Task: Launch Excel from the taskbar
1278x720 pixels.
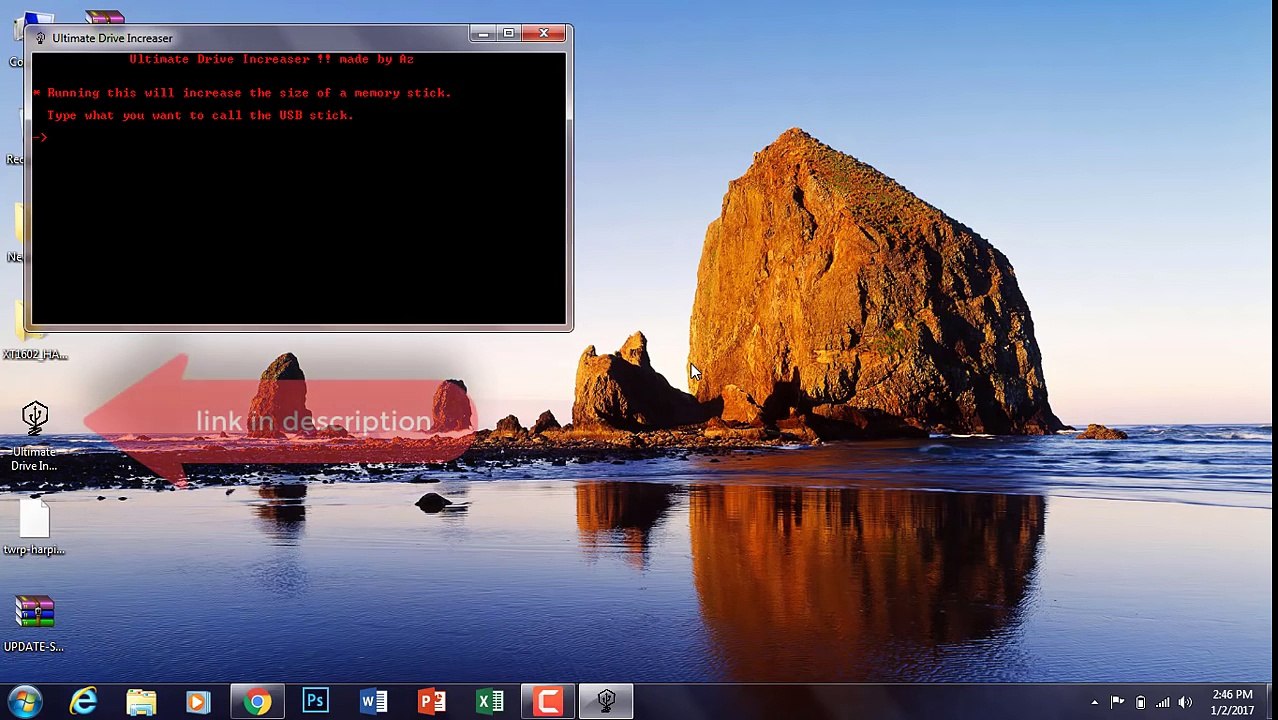Action: click(489, 701)
